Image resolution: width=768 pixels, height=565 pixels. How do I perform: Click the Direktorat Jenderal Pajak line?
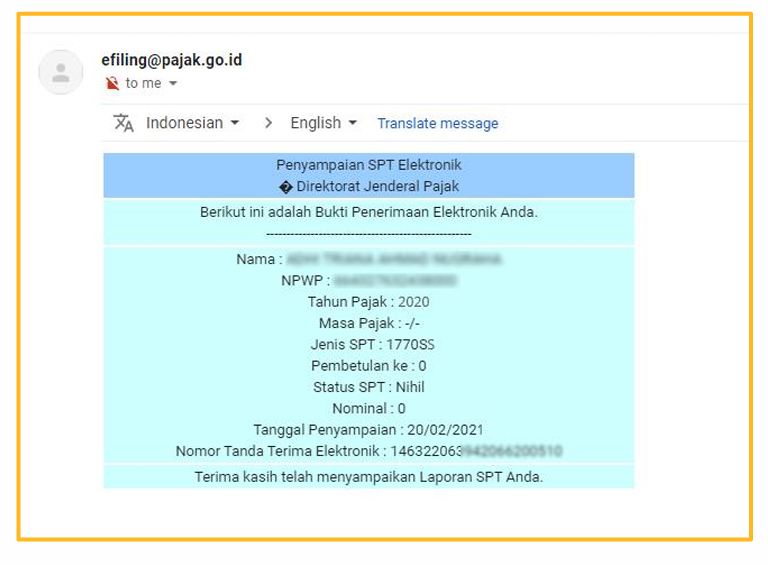(x=369, y=186)
